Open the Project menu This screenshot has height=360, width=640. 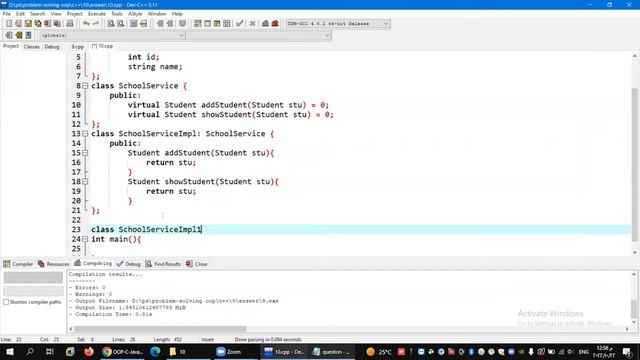click(x=75, y=14)
